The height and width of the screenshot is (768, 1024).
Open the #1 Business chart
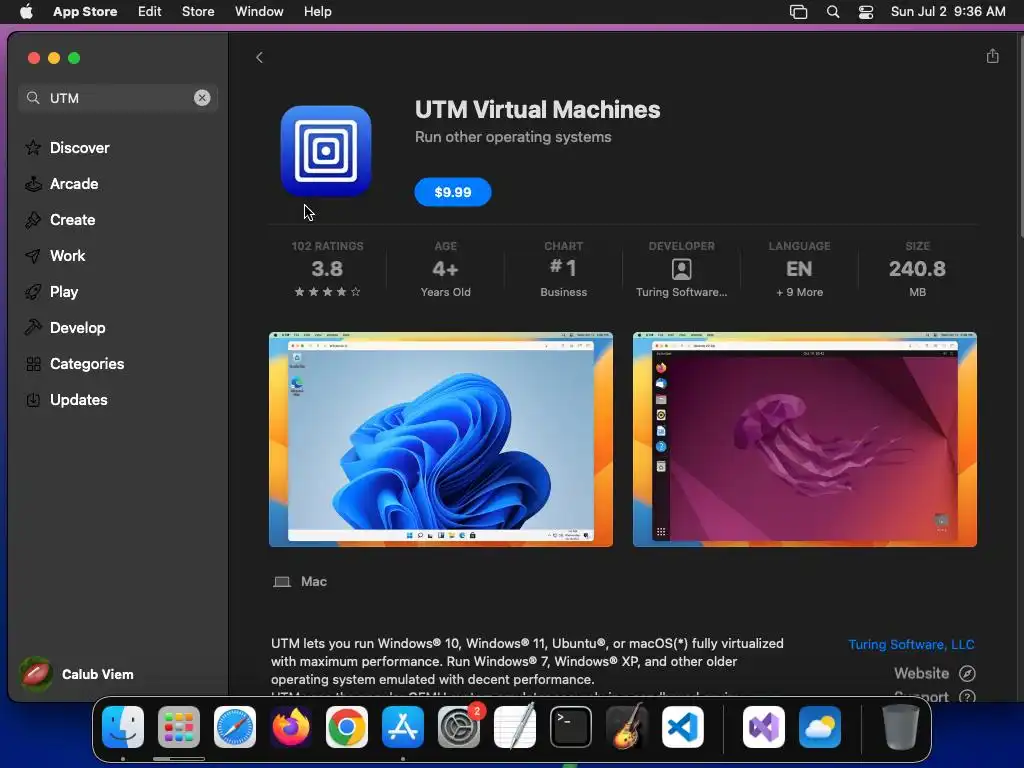[564, 269]
